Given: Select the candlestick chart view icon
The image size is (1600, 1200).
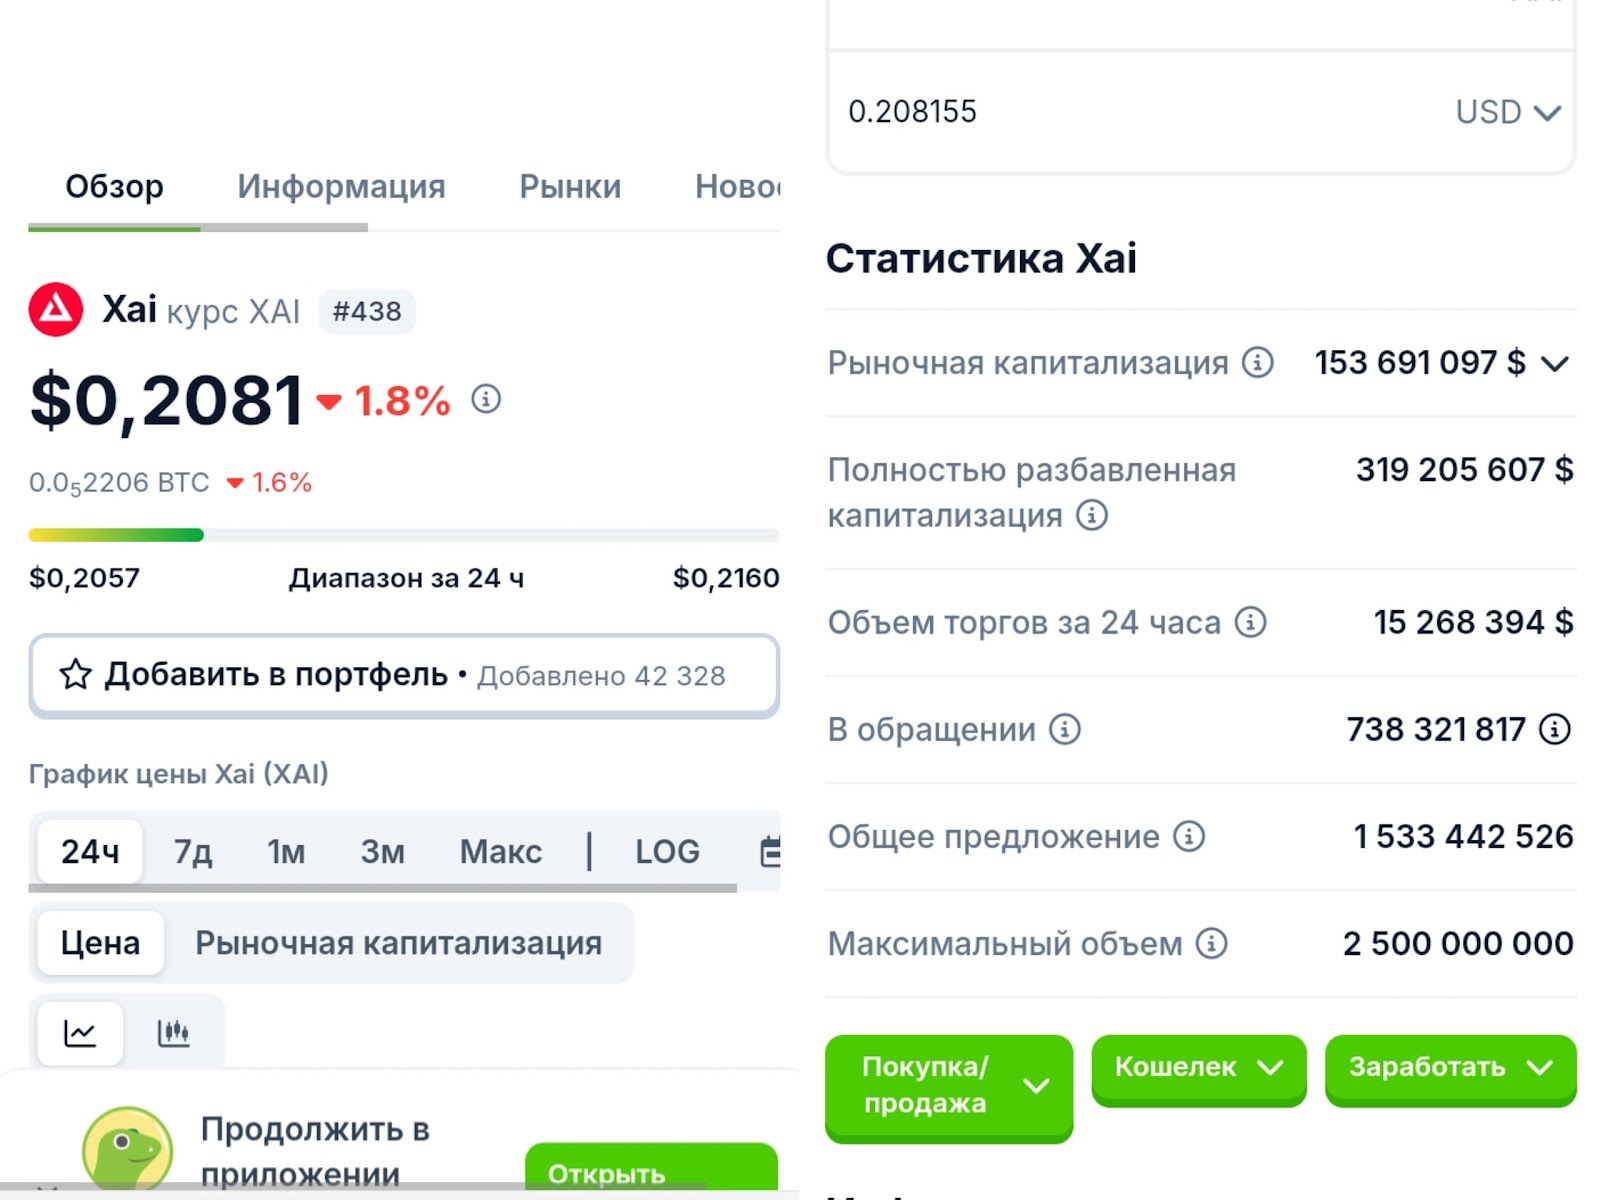Looking at the screenshot, I should (x=174, y=1033).
